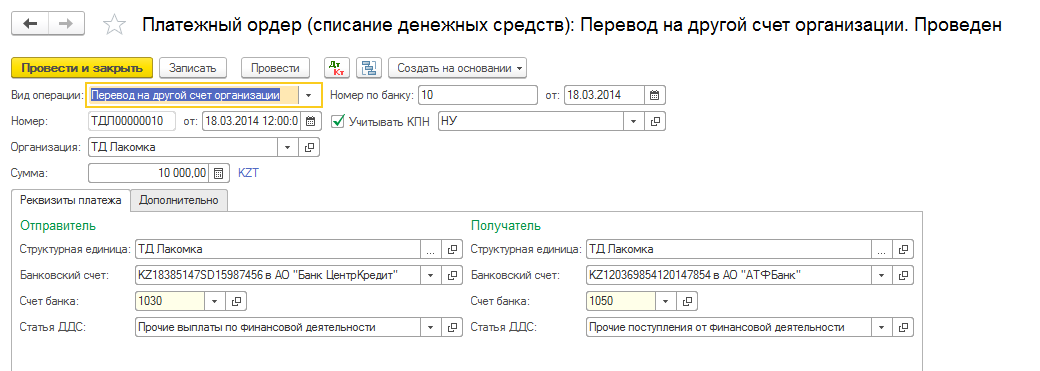Click the Записать button
Image resolution: width=1040 pixels, height=371 pixels.
click(193, 68)
